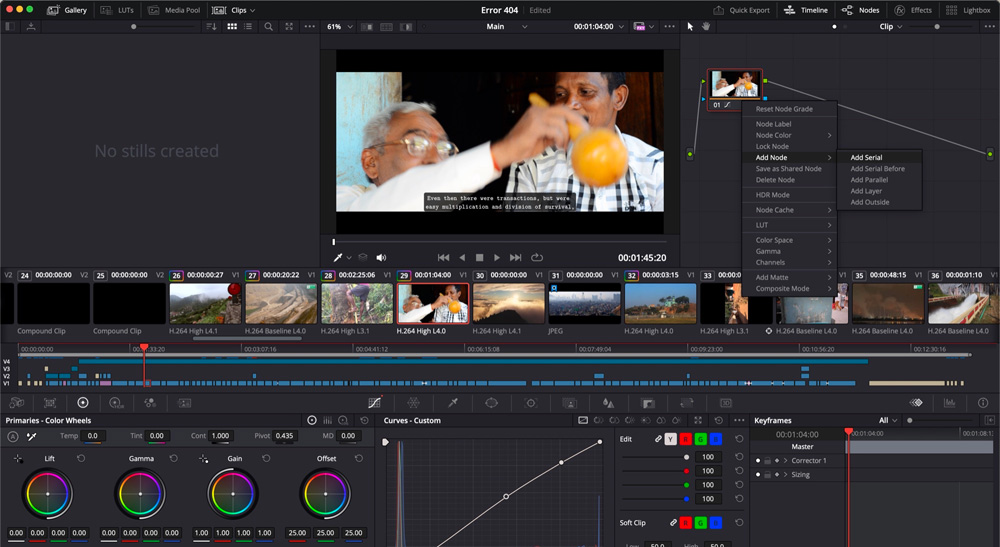Open the search icon in Gallery toolbar

tap(268, 27)
